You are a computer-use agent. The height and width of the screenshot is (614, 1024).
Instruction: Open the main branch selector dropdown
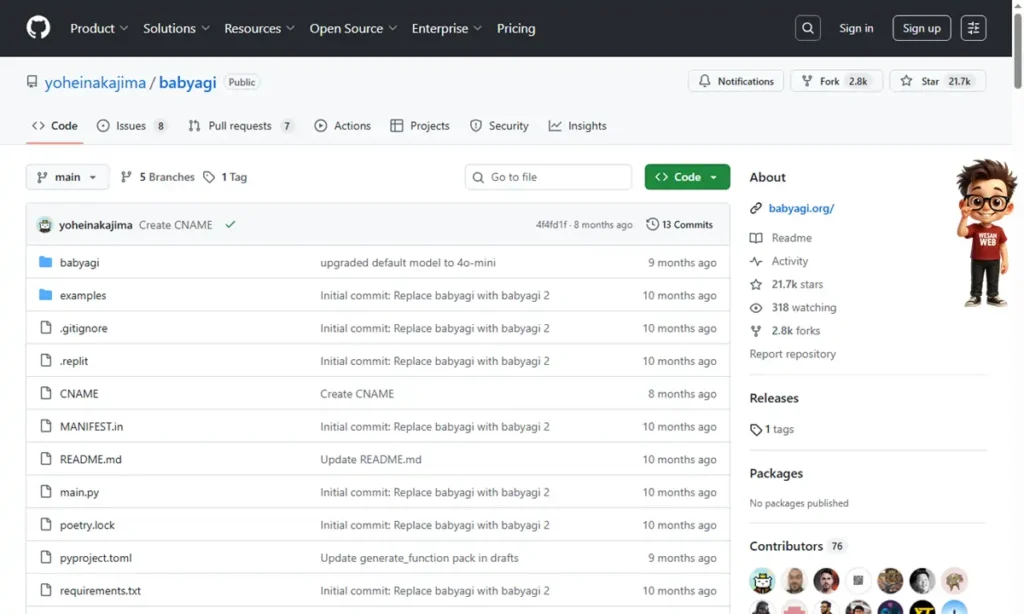tap(67, 177)
